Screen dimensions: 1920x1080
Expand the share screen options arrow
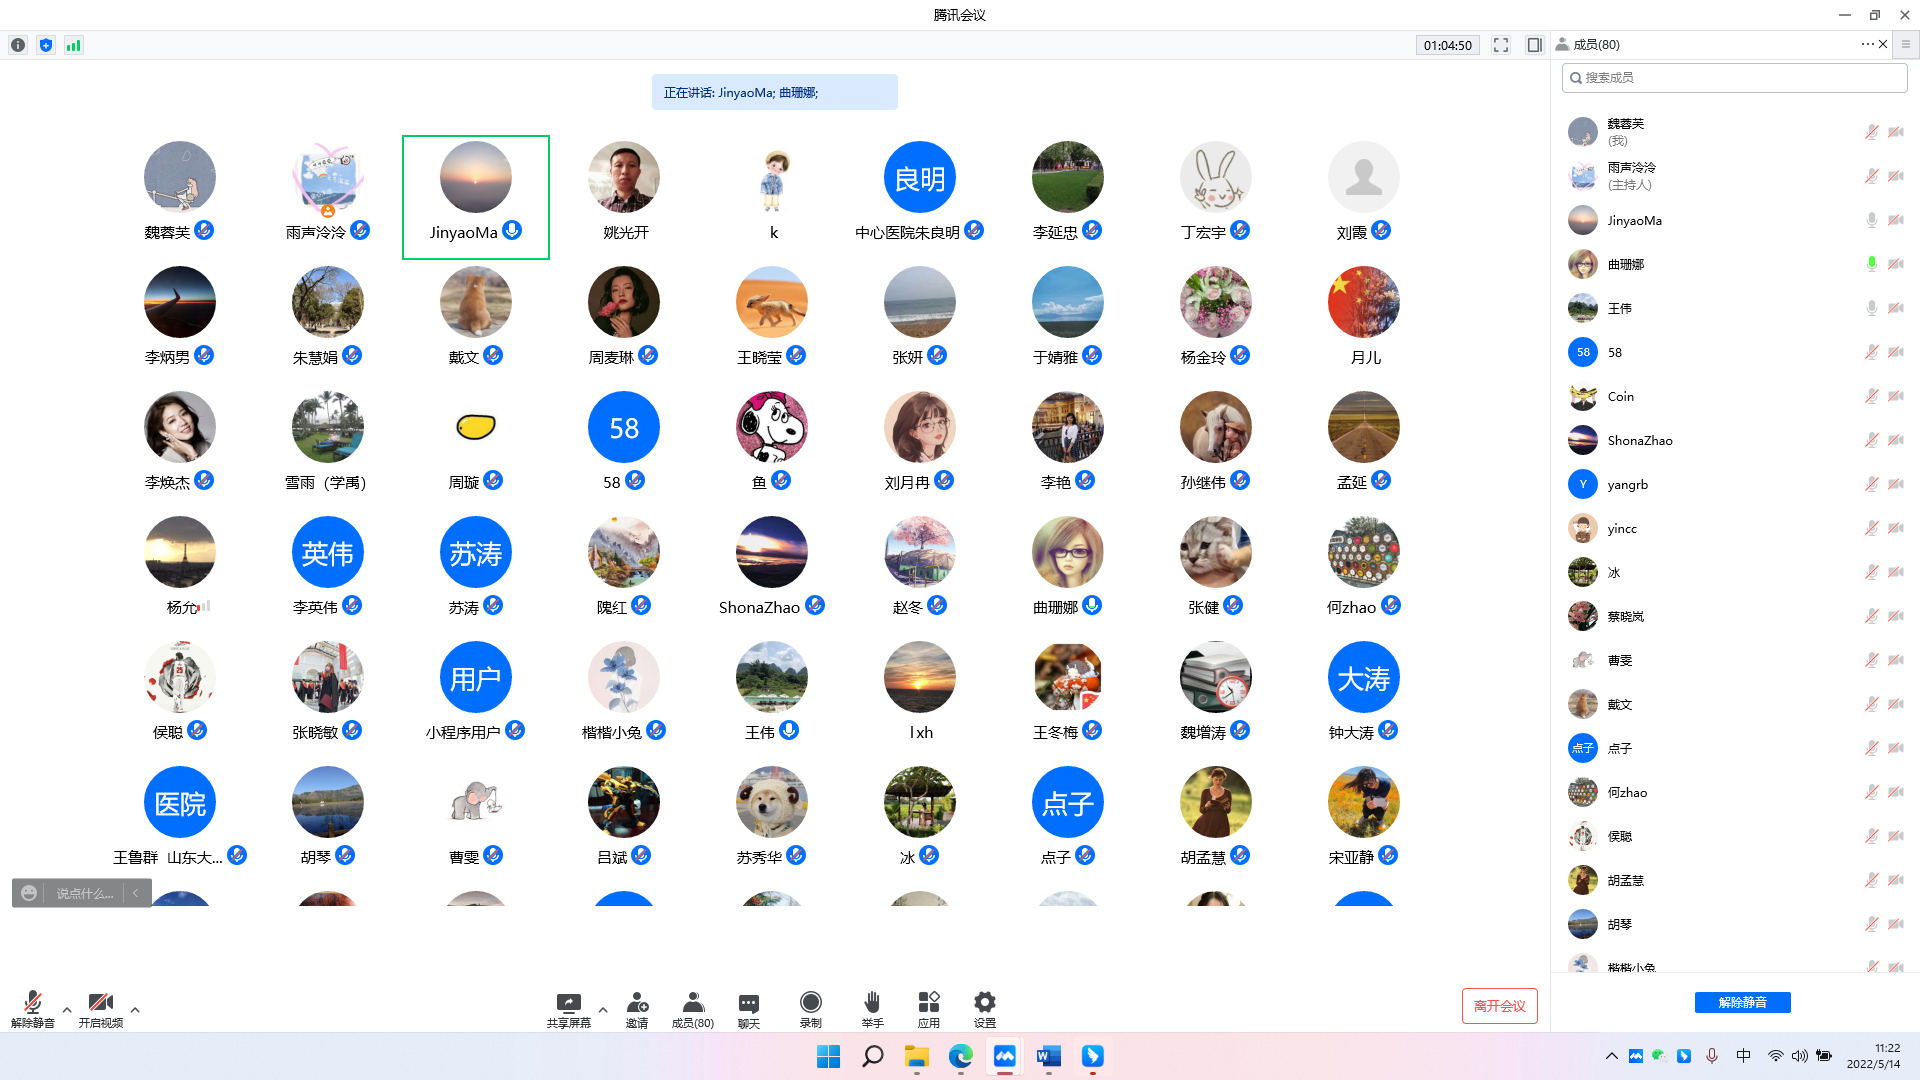603,1010
